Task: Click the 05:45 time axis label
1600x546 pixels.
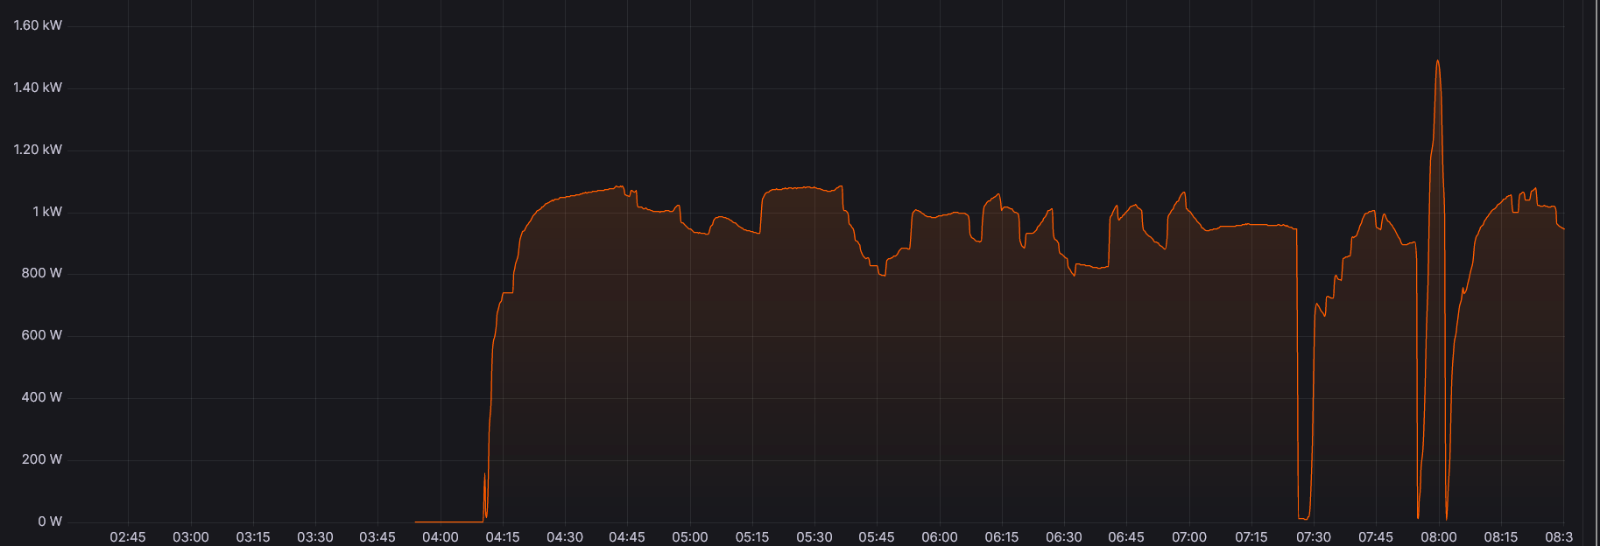Action: pos(876,537)
